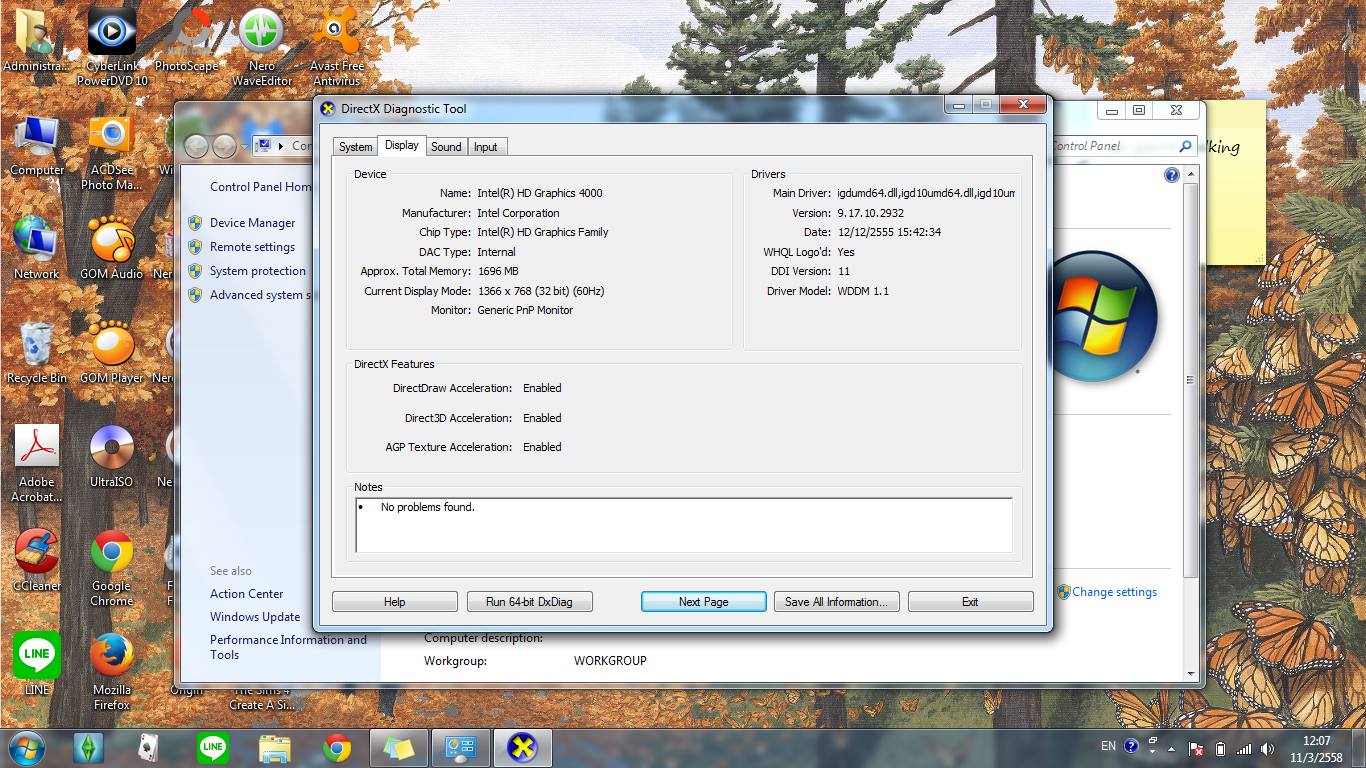Image resolution: width=1366 pixels, height=768 pixels.
Task: Open Performance Information and Tools link
Action: pos(288,647)
